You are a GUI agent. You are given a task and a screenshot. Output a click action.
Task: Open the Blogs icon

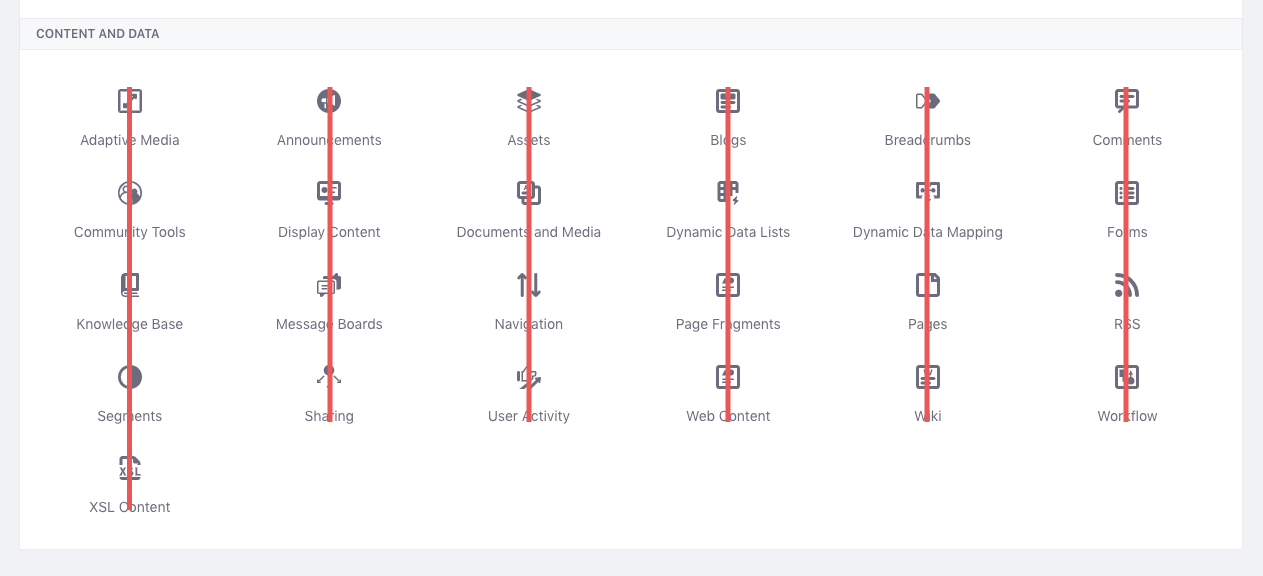[x=728, y=100]
